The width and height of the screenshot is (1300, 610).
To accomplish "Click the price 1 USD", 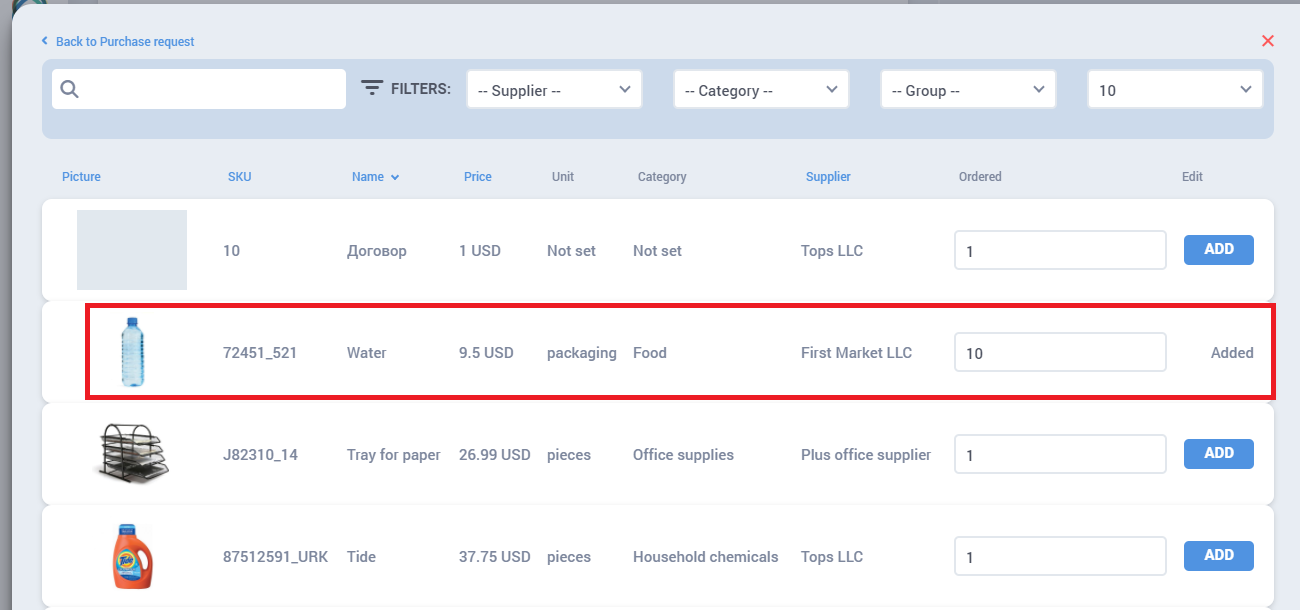I will [x=480, y=251].
